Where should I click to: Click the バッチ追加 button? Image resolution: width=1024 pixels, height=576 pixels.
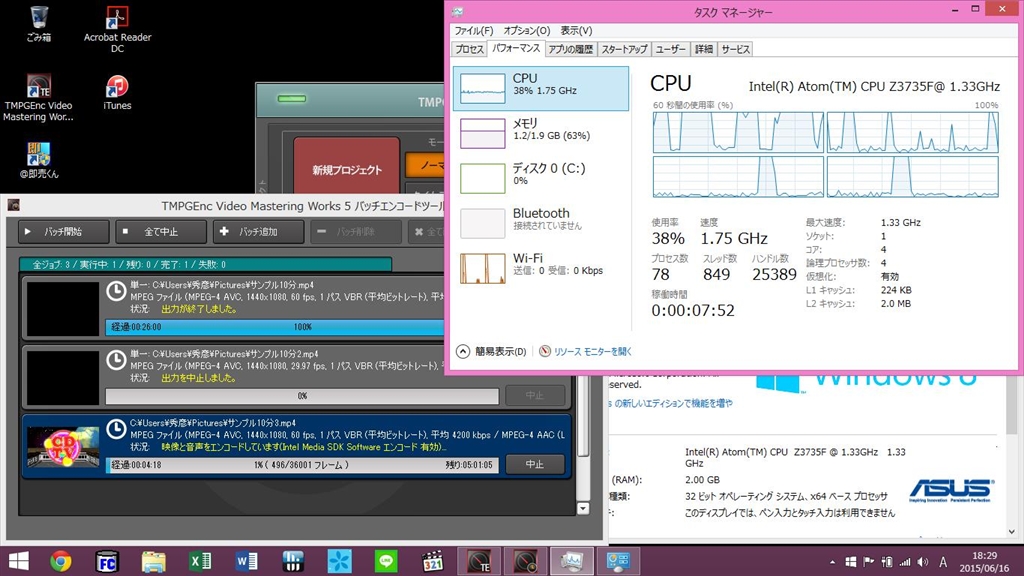point(258,232)
